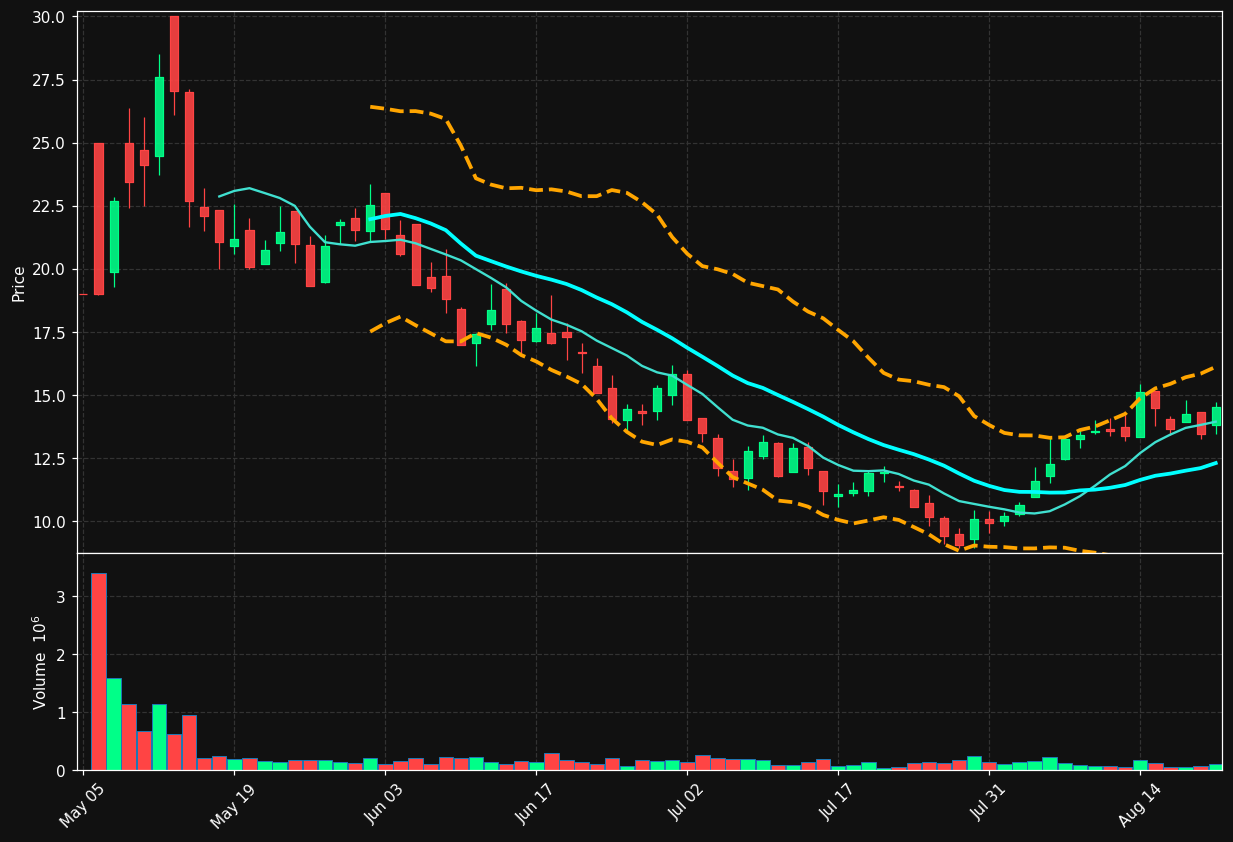Click the 17.5 price tick label

[49, 333]
